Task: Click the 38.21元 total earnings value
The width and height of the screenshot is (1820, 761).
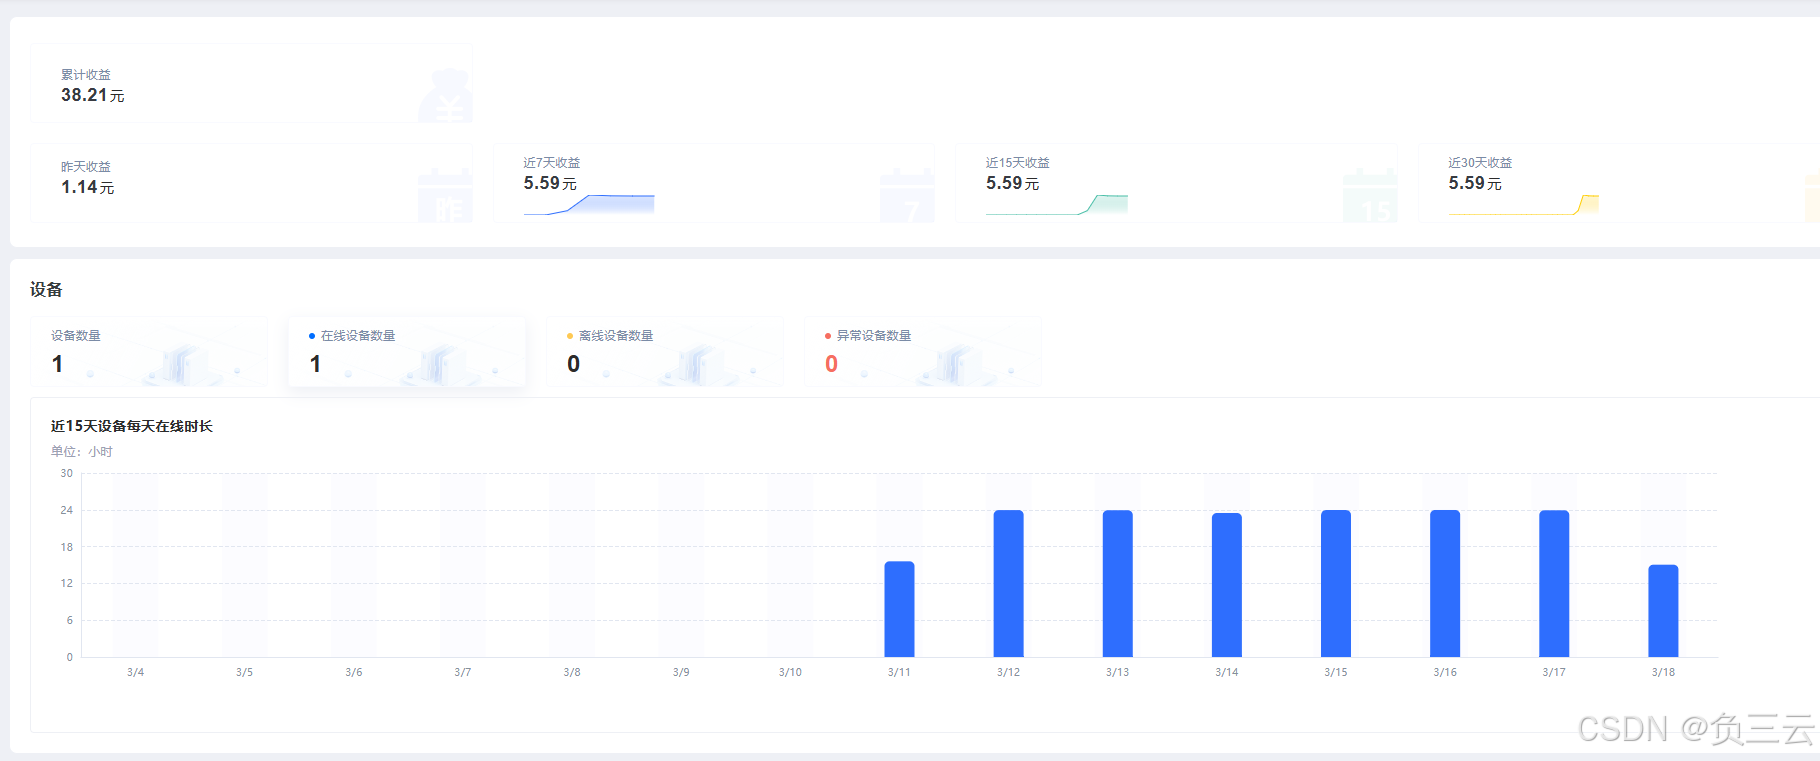Action: tap(93, 95)
